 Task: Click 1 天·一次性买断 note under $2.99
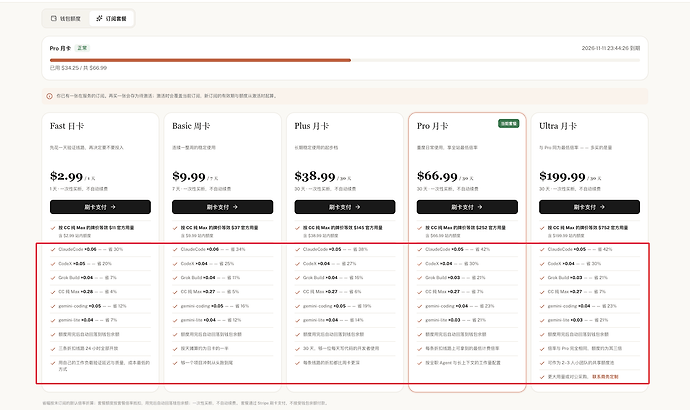[x=79, y=189]
